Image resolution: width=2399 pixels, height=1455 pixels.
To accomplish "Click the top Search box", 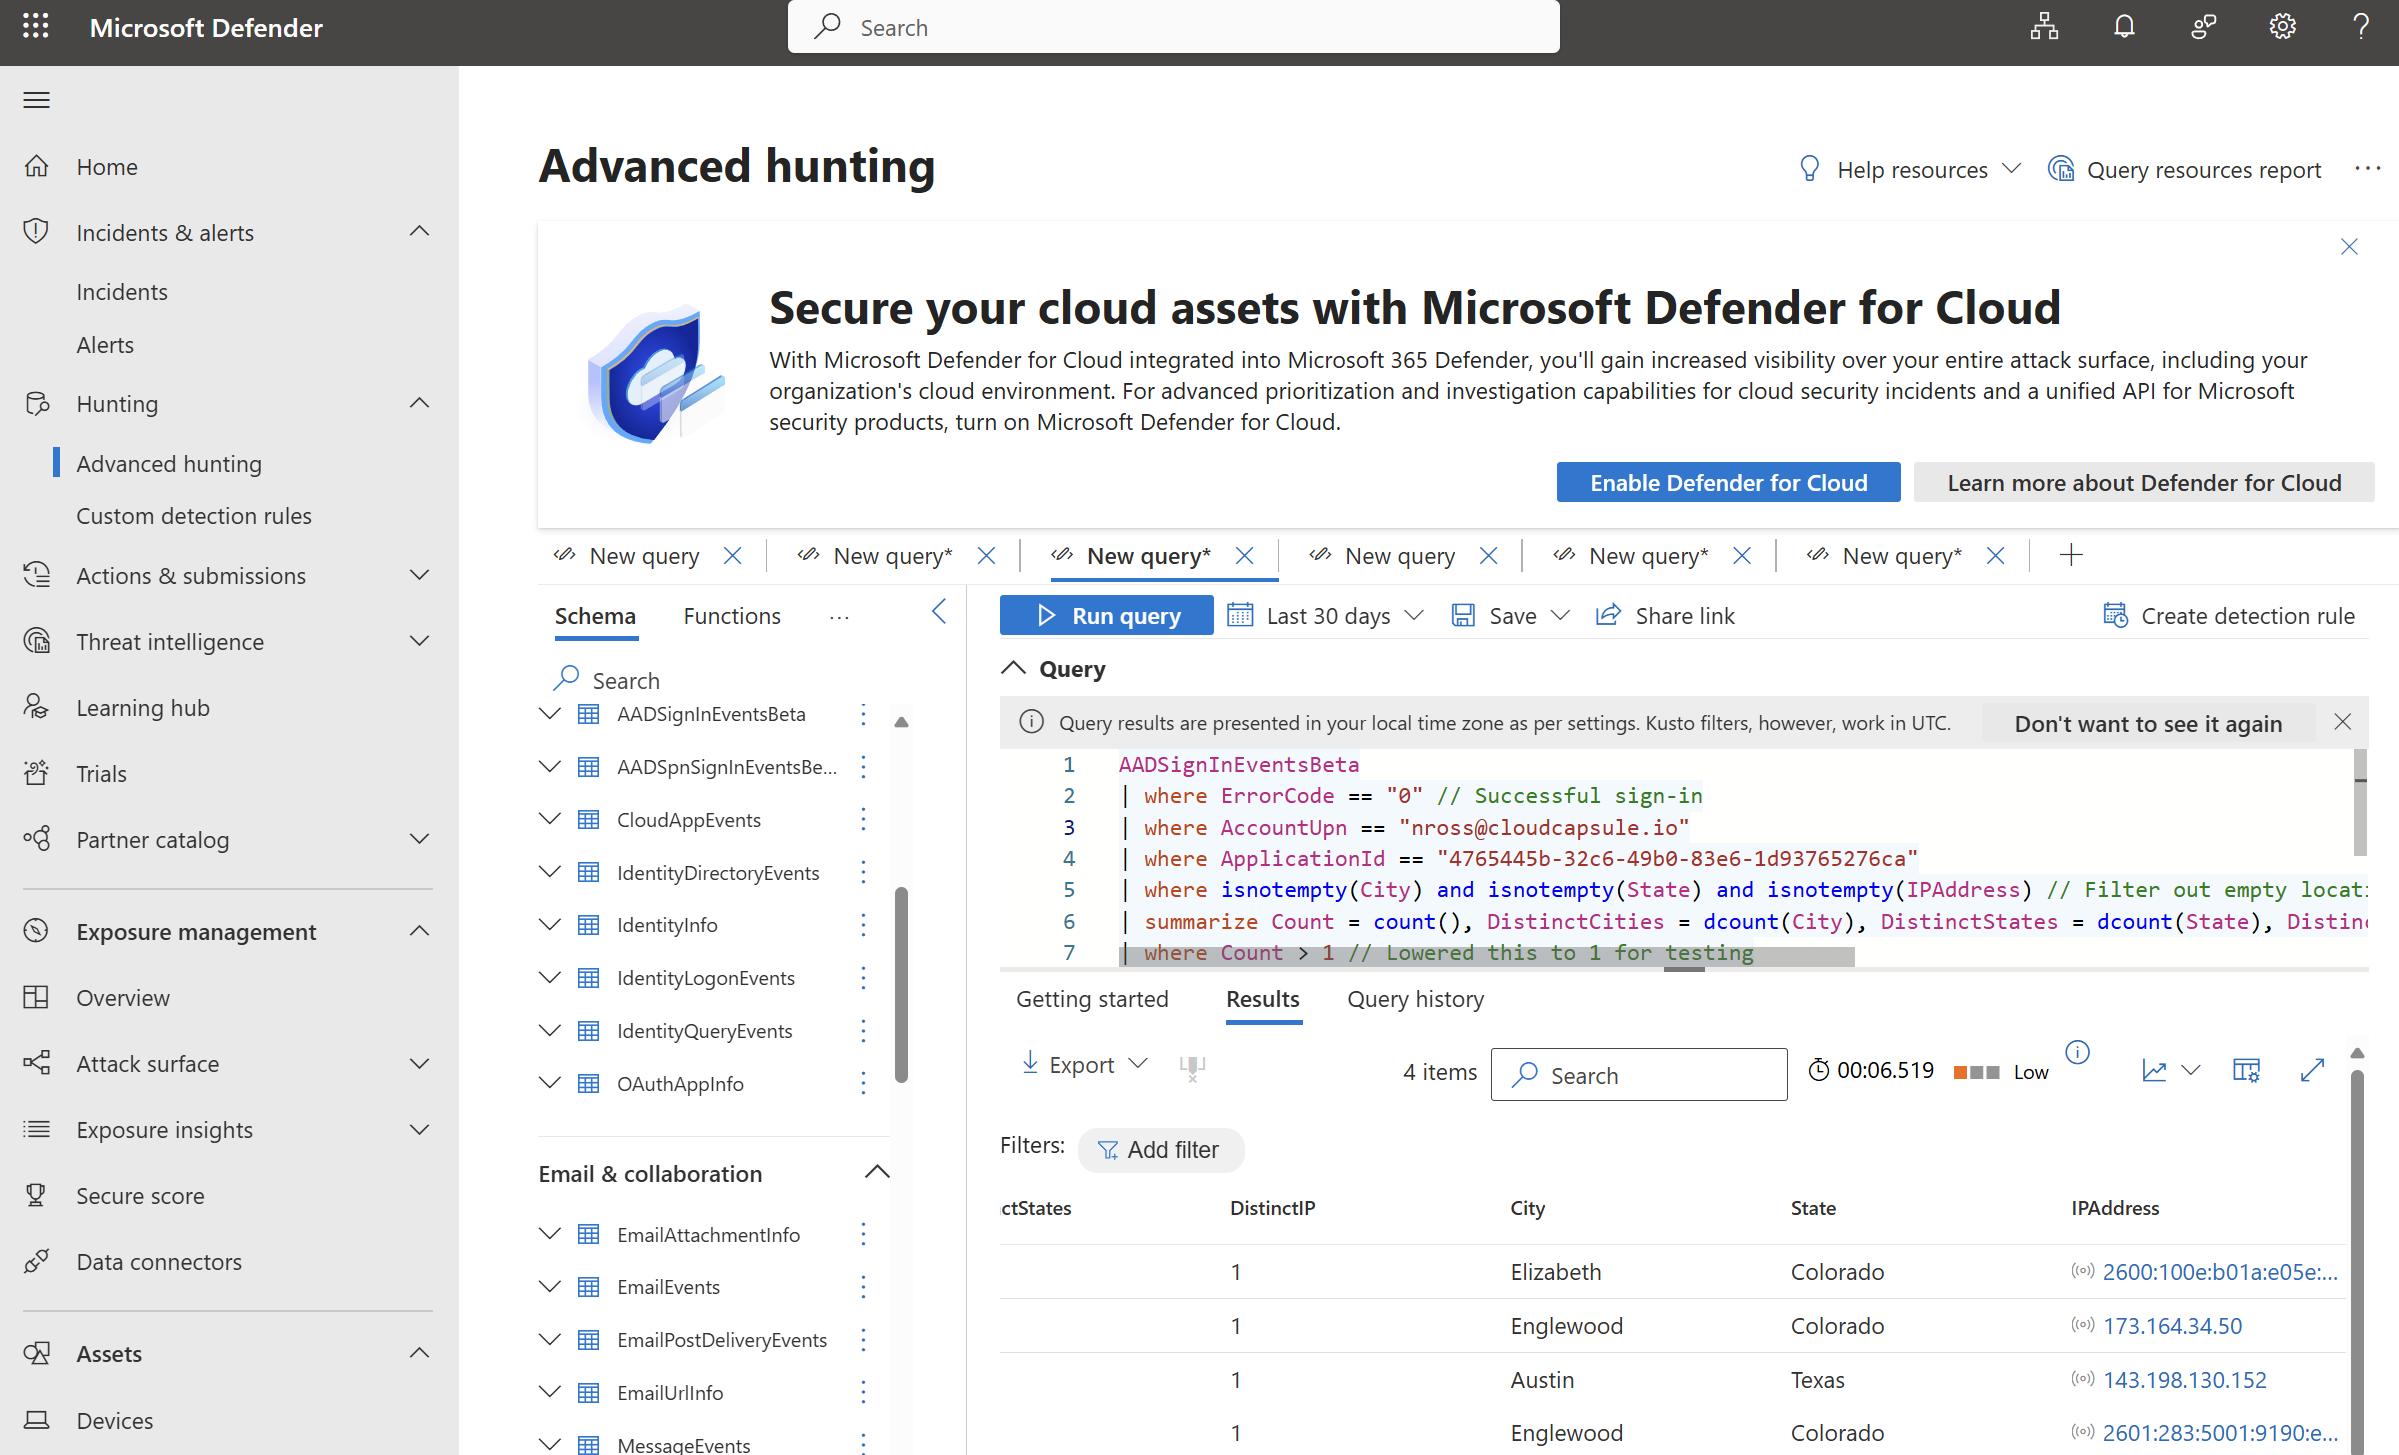I will (x=1174, y=27).
